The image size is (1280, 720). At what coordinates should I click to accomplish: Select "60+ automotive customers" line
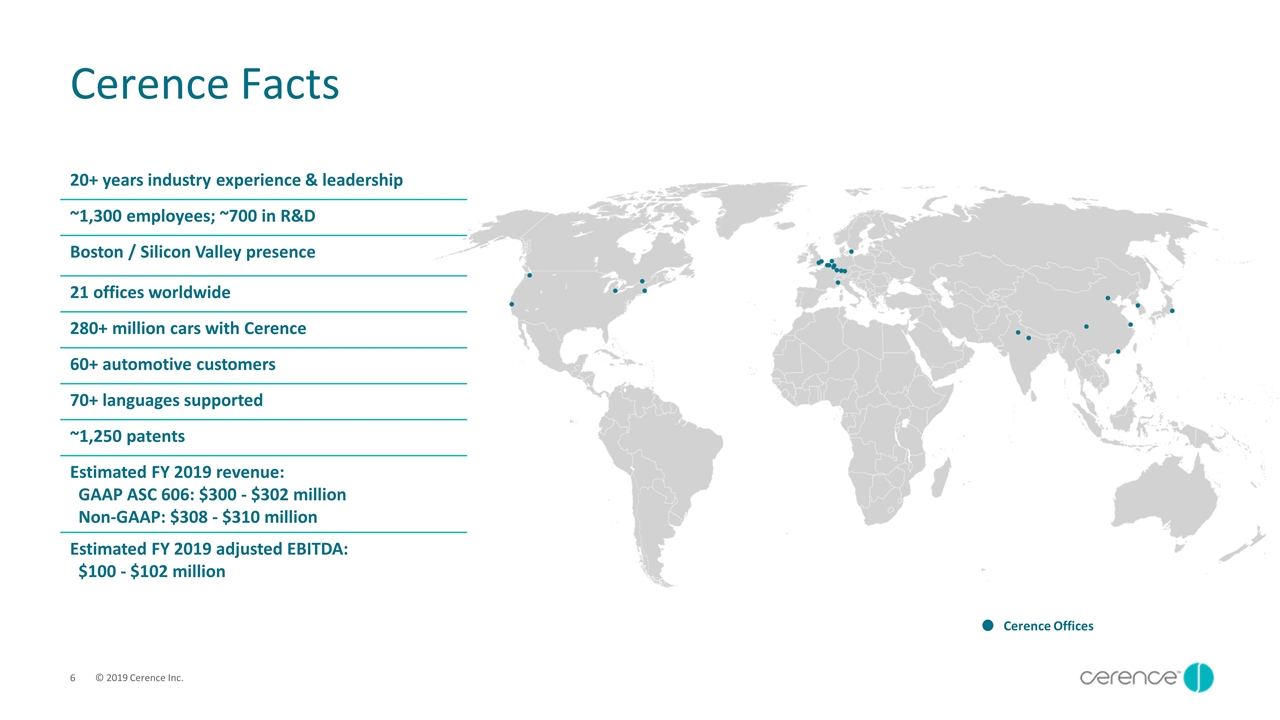point(172,364)
